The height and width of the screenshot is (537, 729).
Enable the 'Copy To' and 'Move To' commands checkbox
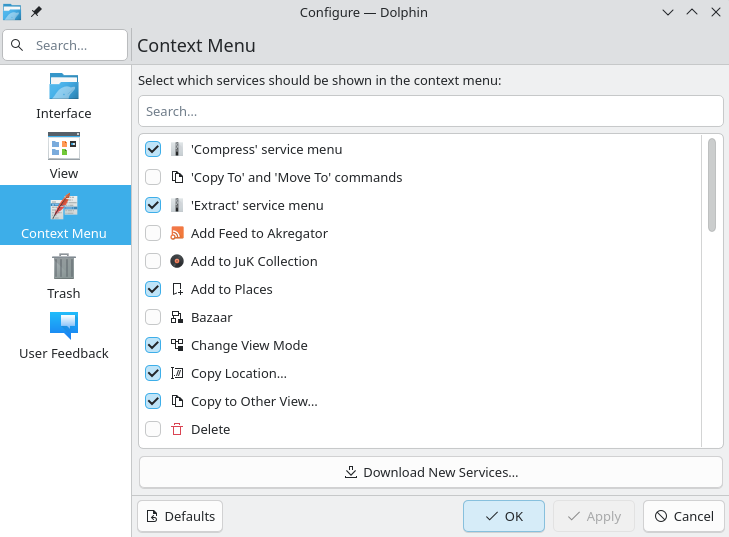[153, 177]
